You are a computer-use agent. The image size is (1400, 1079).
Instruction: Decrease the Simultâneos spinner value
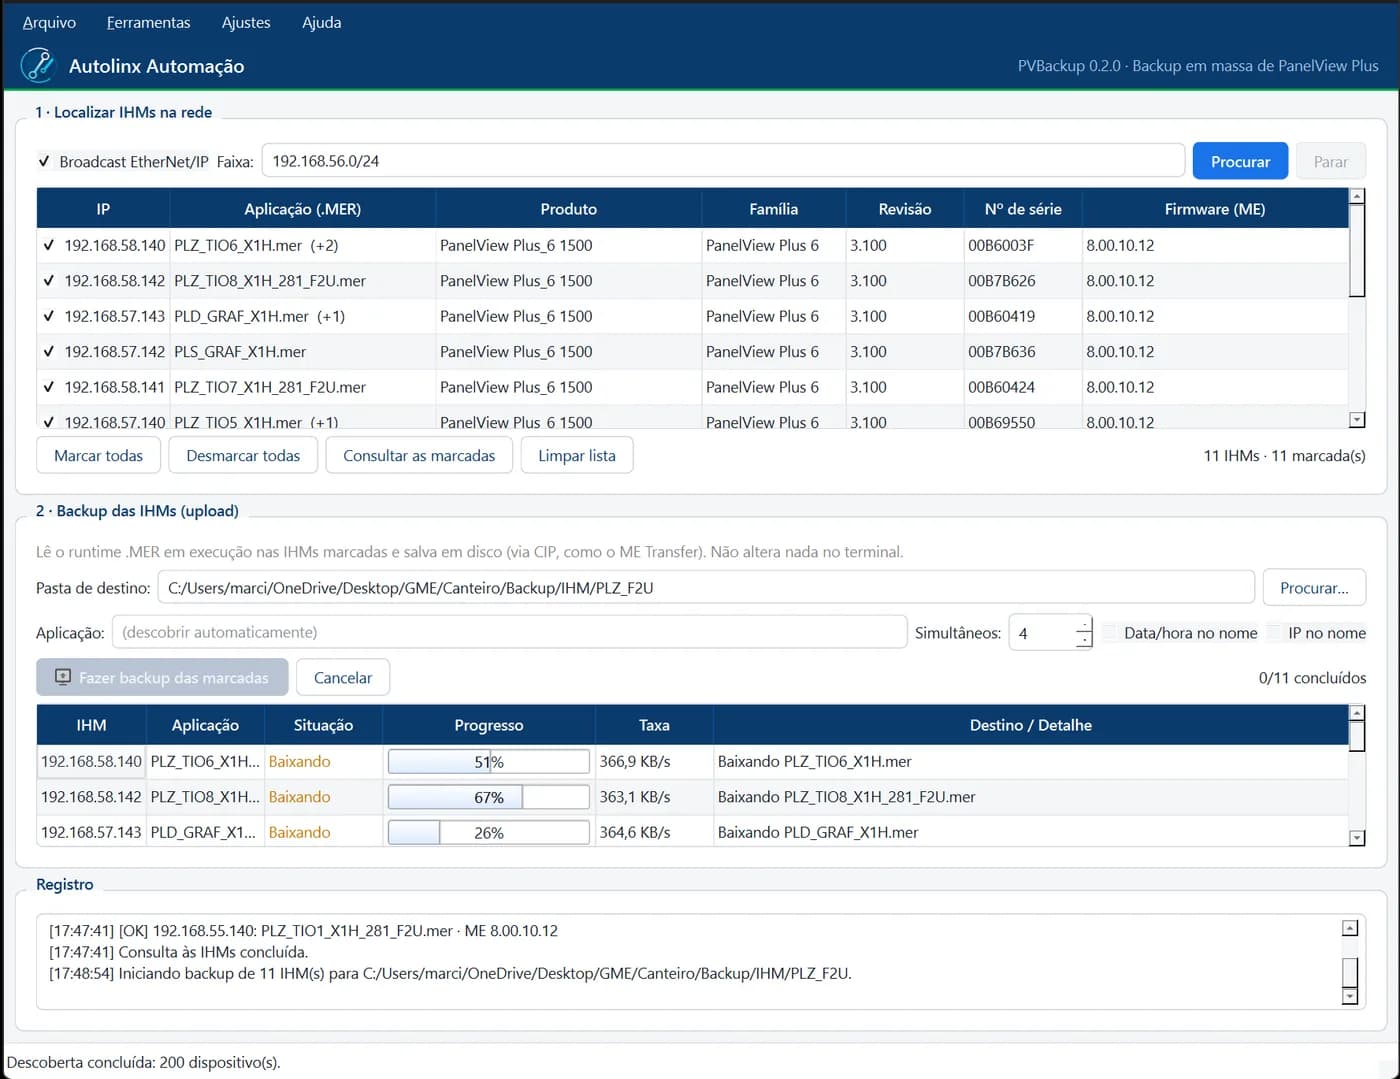pos(1084,640)
